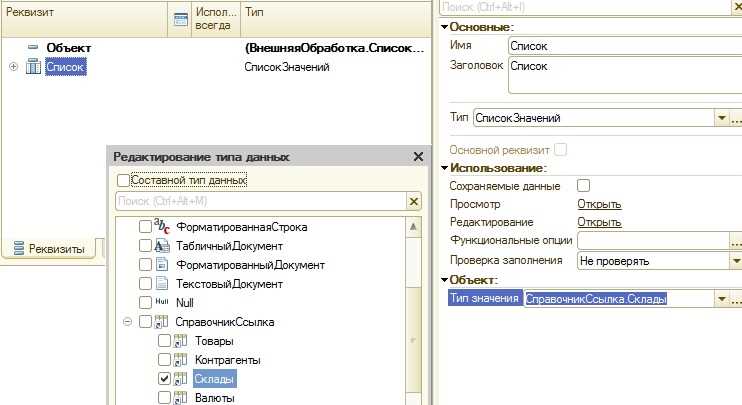Click the Заголовок input field
Screen dimensions: 742x405
625,75
